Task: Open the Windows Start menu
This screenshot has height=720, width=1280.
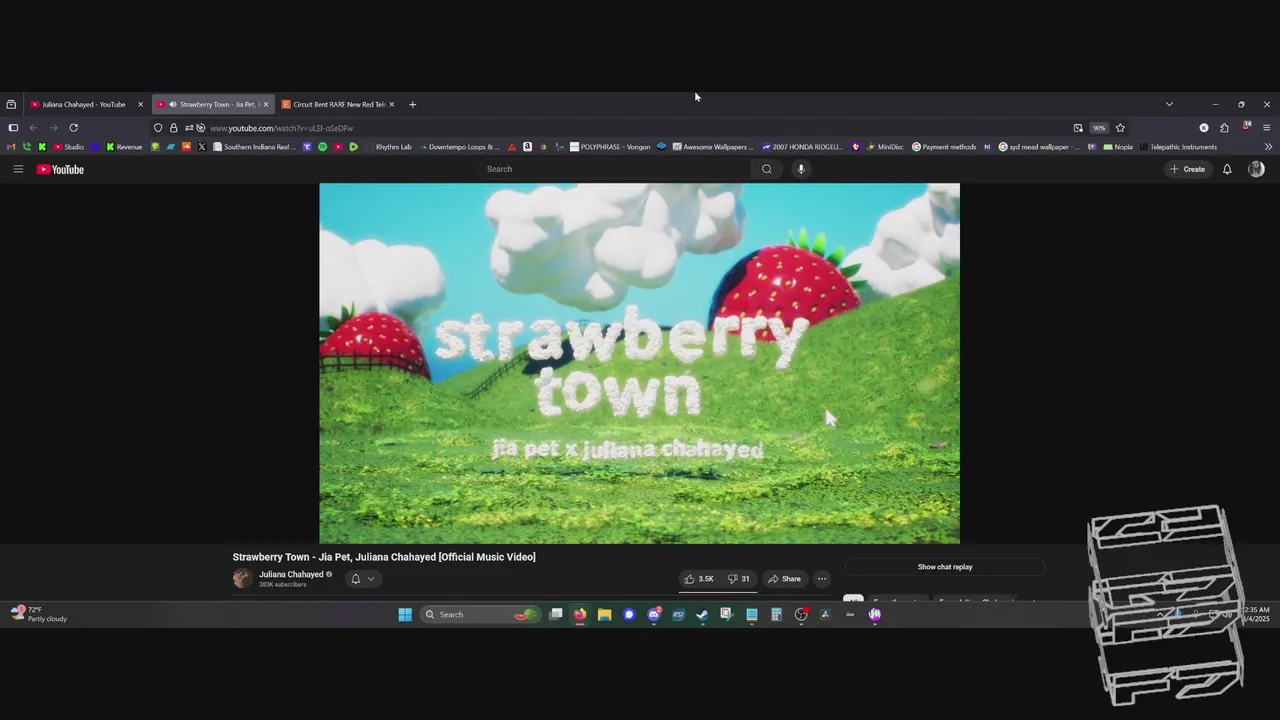Action: coord(405,614)
